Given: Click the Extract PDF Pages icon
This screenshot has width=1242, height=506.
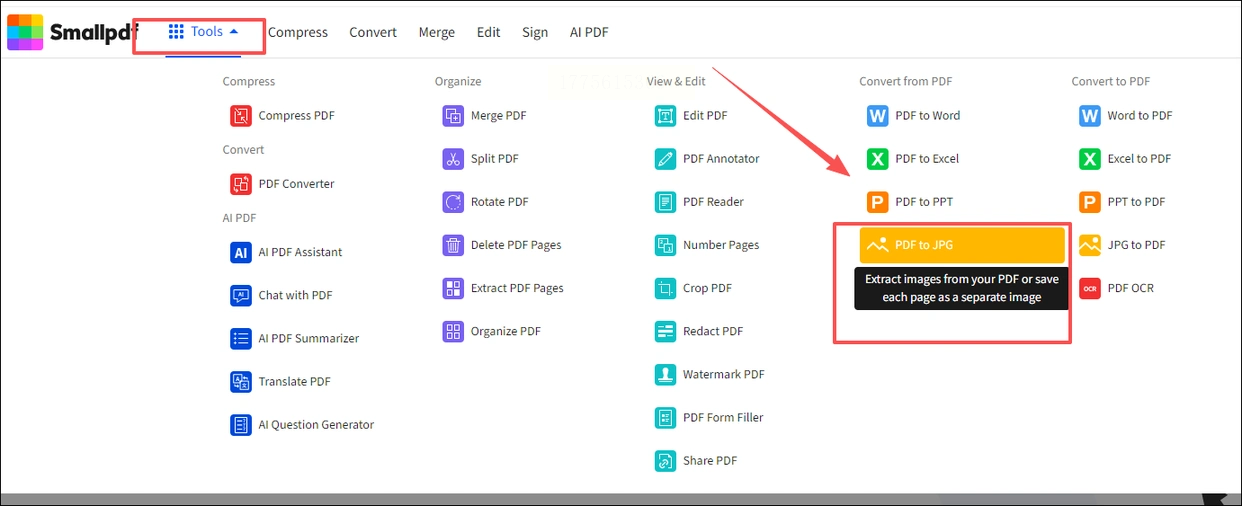Looking at the screenshot, I should [x=453, y=288].
